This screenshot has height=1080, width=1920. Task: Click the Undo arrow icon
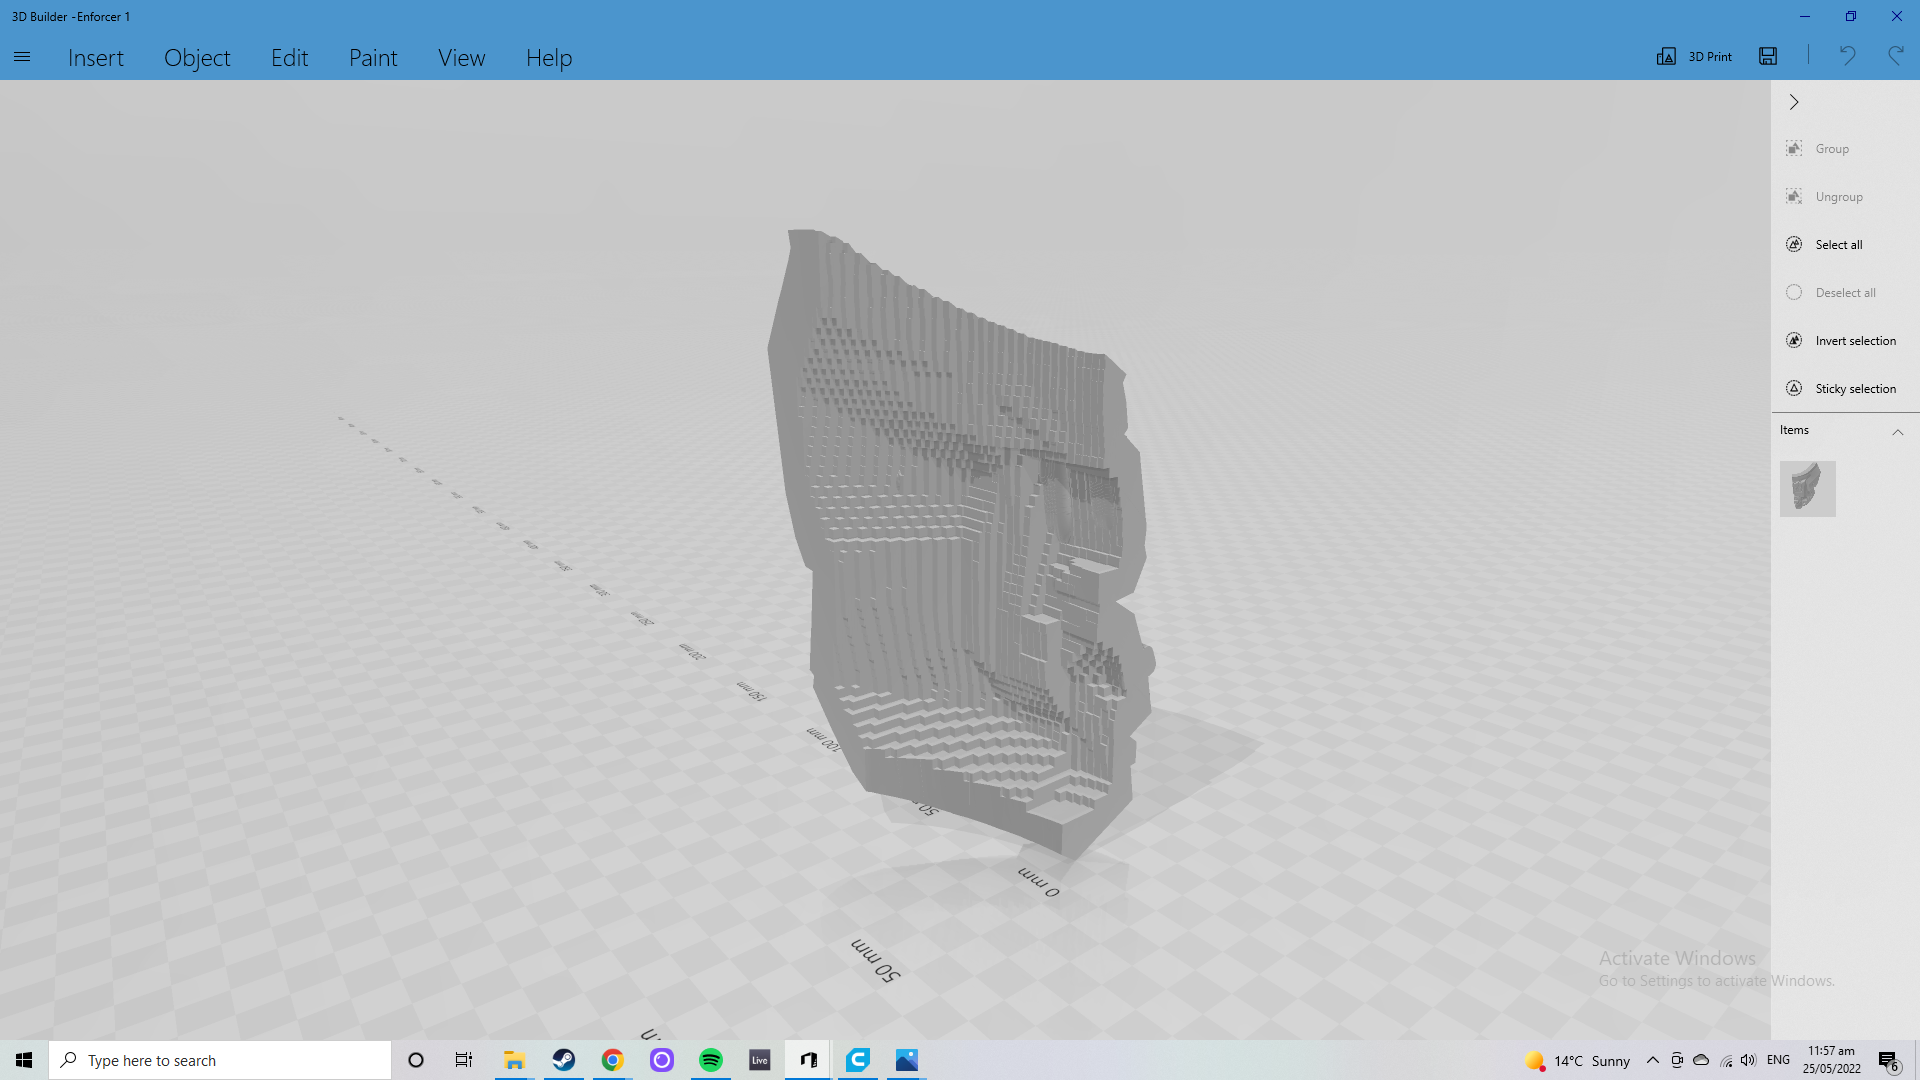click(1847, 56)
